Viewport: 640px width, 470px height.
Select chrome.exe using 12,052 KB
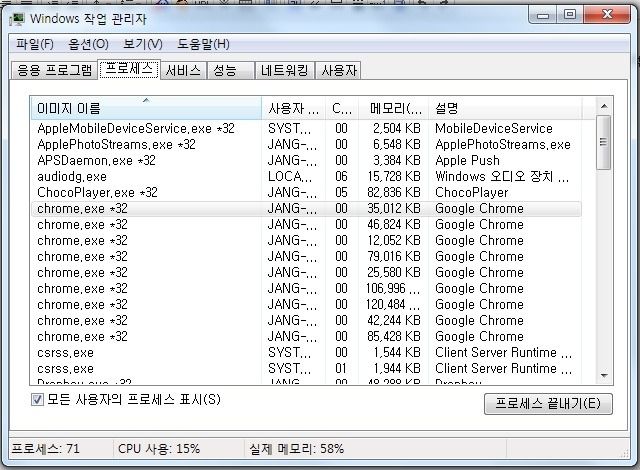[x=306, y=240]
